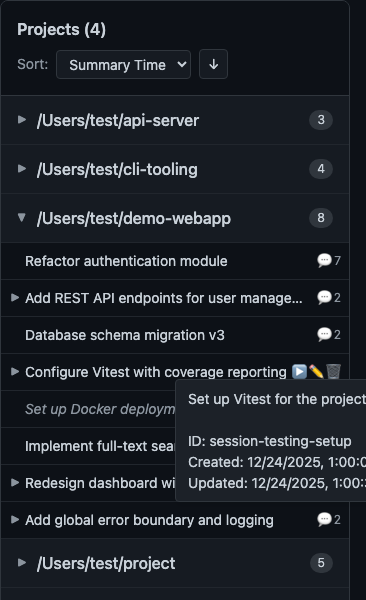
Task: Expand Add REST API endpoints session
Action: (15, 297)
